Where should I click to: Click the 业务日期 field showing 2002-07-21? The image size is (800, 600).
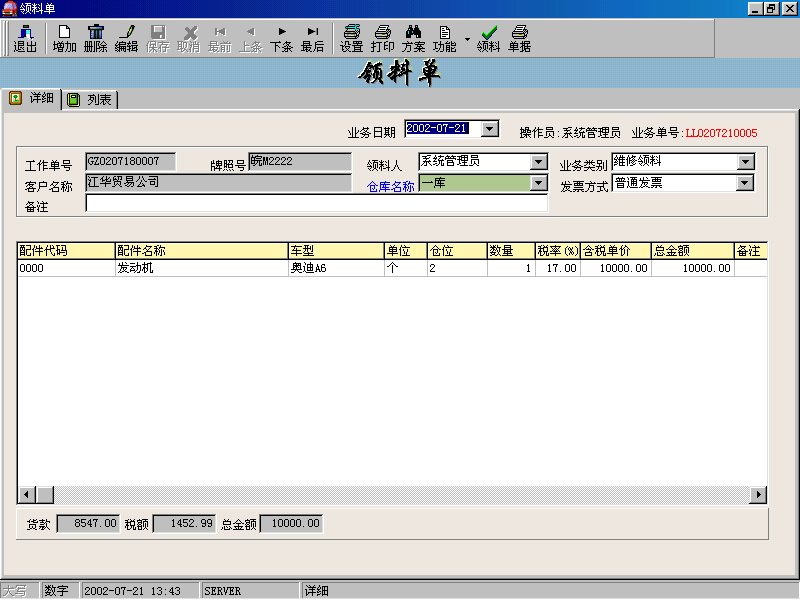pyautogui.click(x=442, y=129)
